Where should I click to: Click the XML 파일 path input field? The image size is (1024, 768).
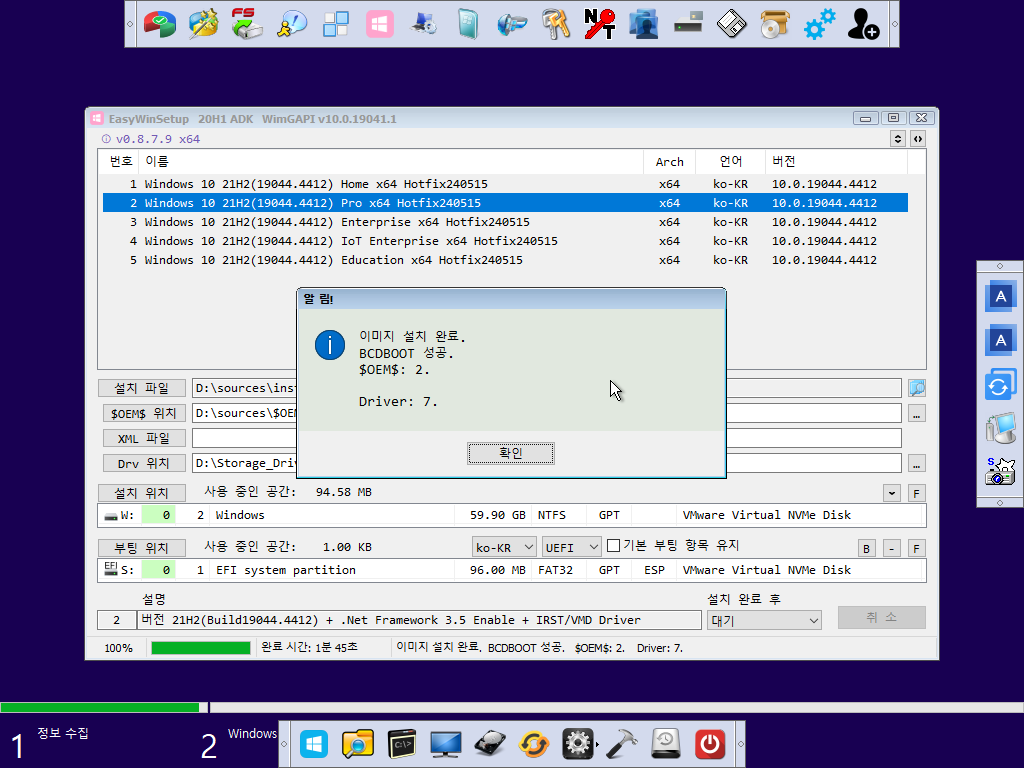point(547,438)
